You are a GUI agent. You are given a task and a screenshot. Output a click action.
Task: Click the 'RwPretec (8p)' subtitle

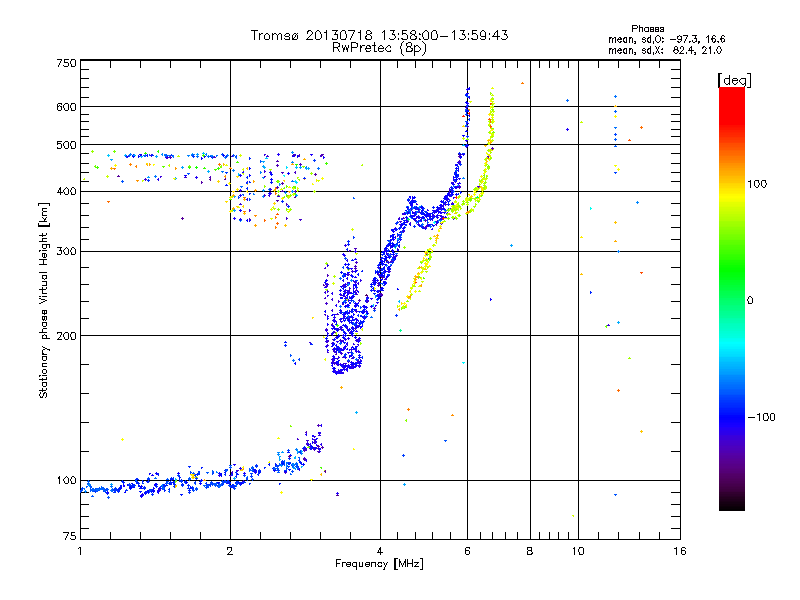click(x=379, y=48)
